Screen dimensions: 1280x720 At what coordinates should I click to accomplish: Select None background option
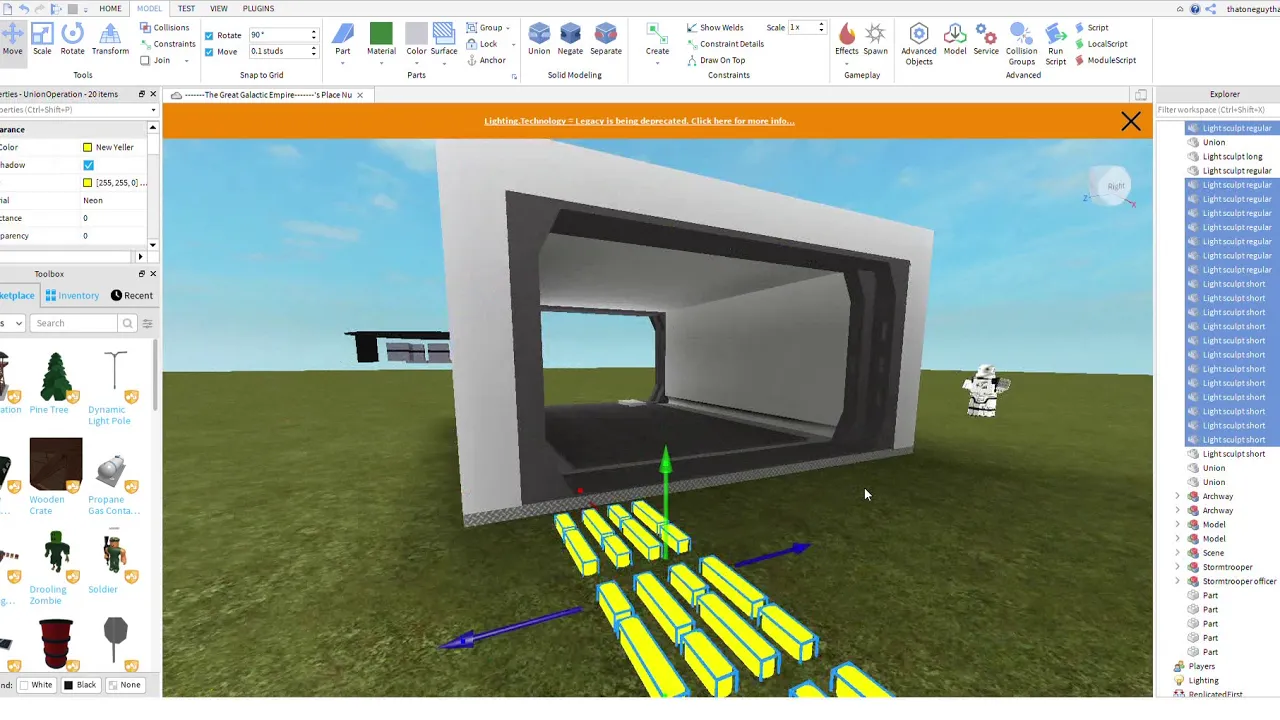click(x=124, y=685)
